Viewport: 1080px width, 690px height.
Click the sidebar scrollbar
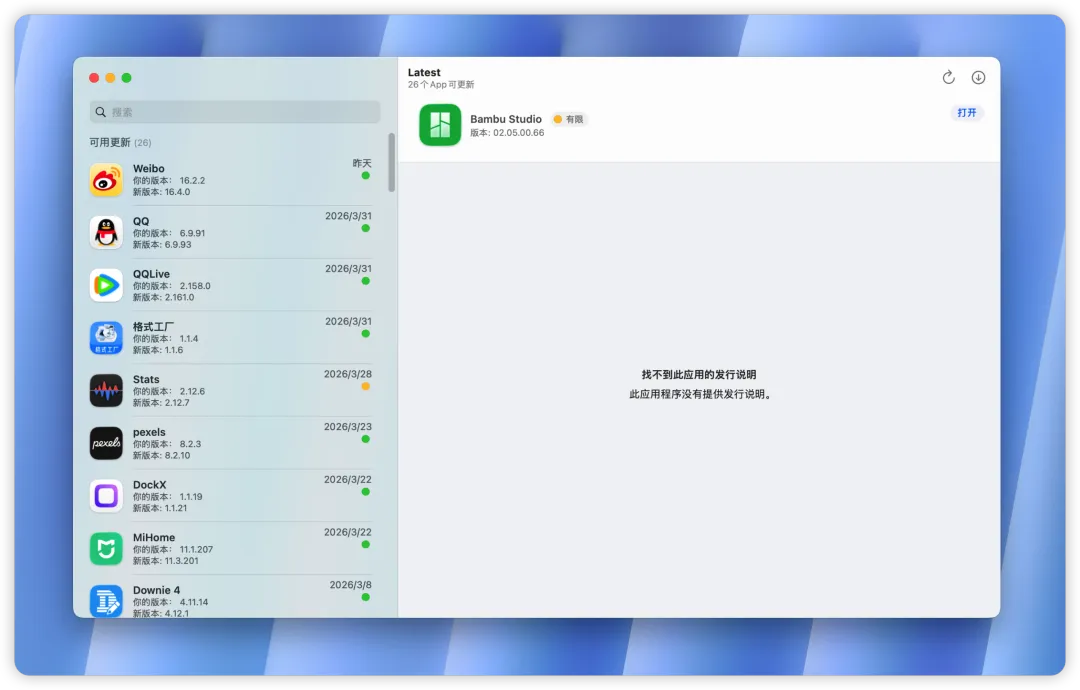tap(392, 163)
